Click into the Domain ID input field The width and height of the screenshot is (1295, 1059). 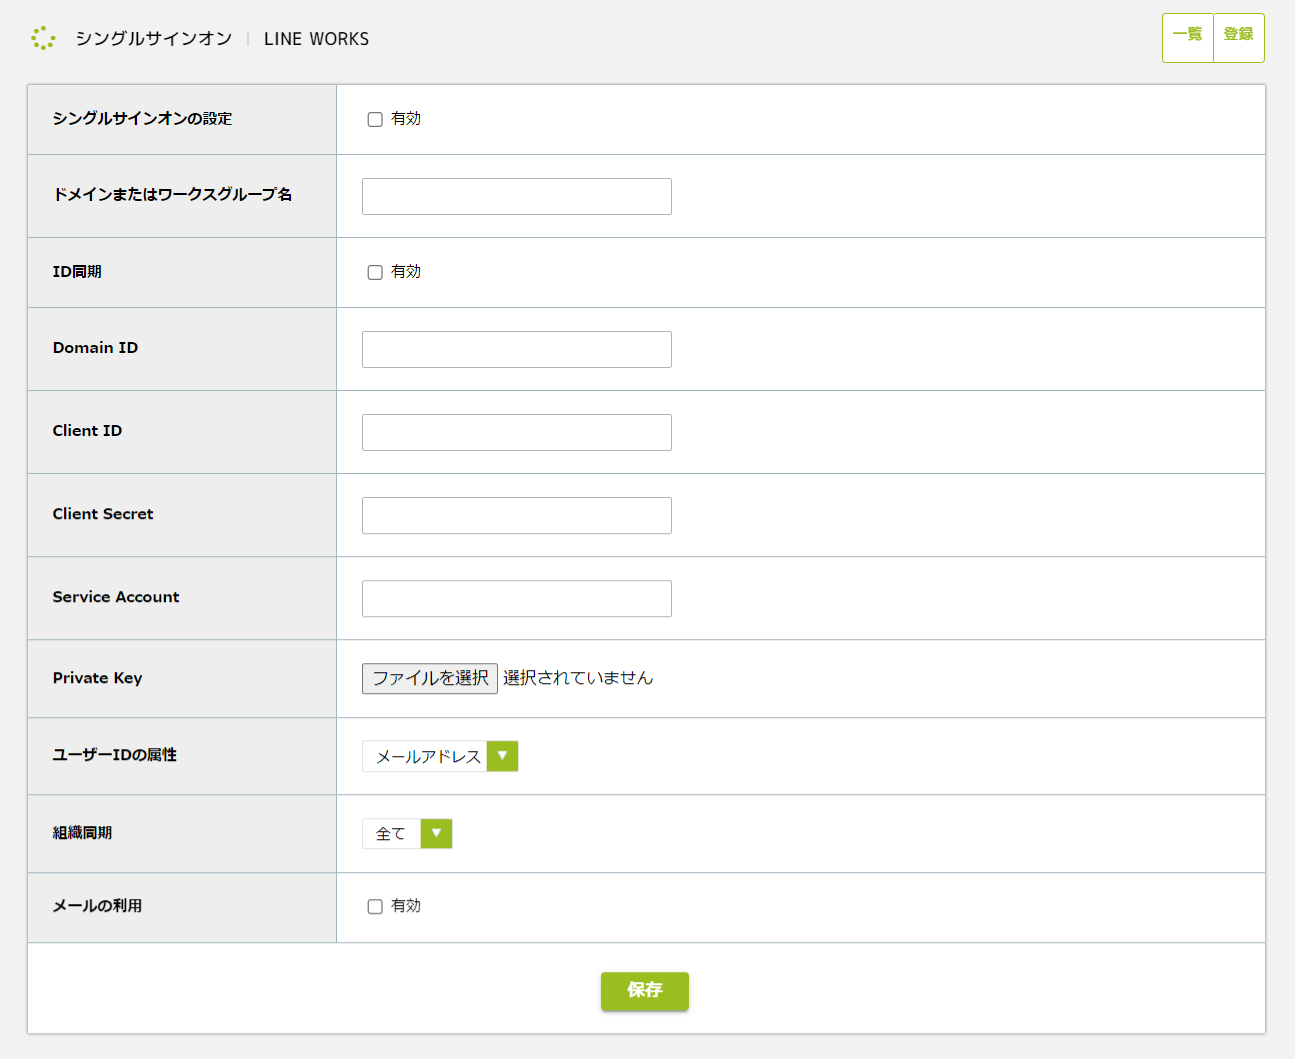tap(516, 349)
